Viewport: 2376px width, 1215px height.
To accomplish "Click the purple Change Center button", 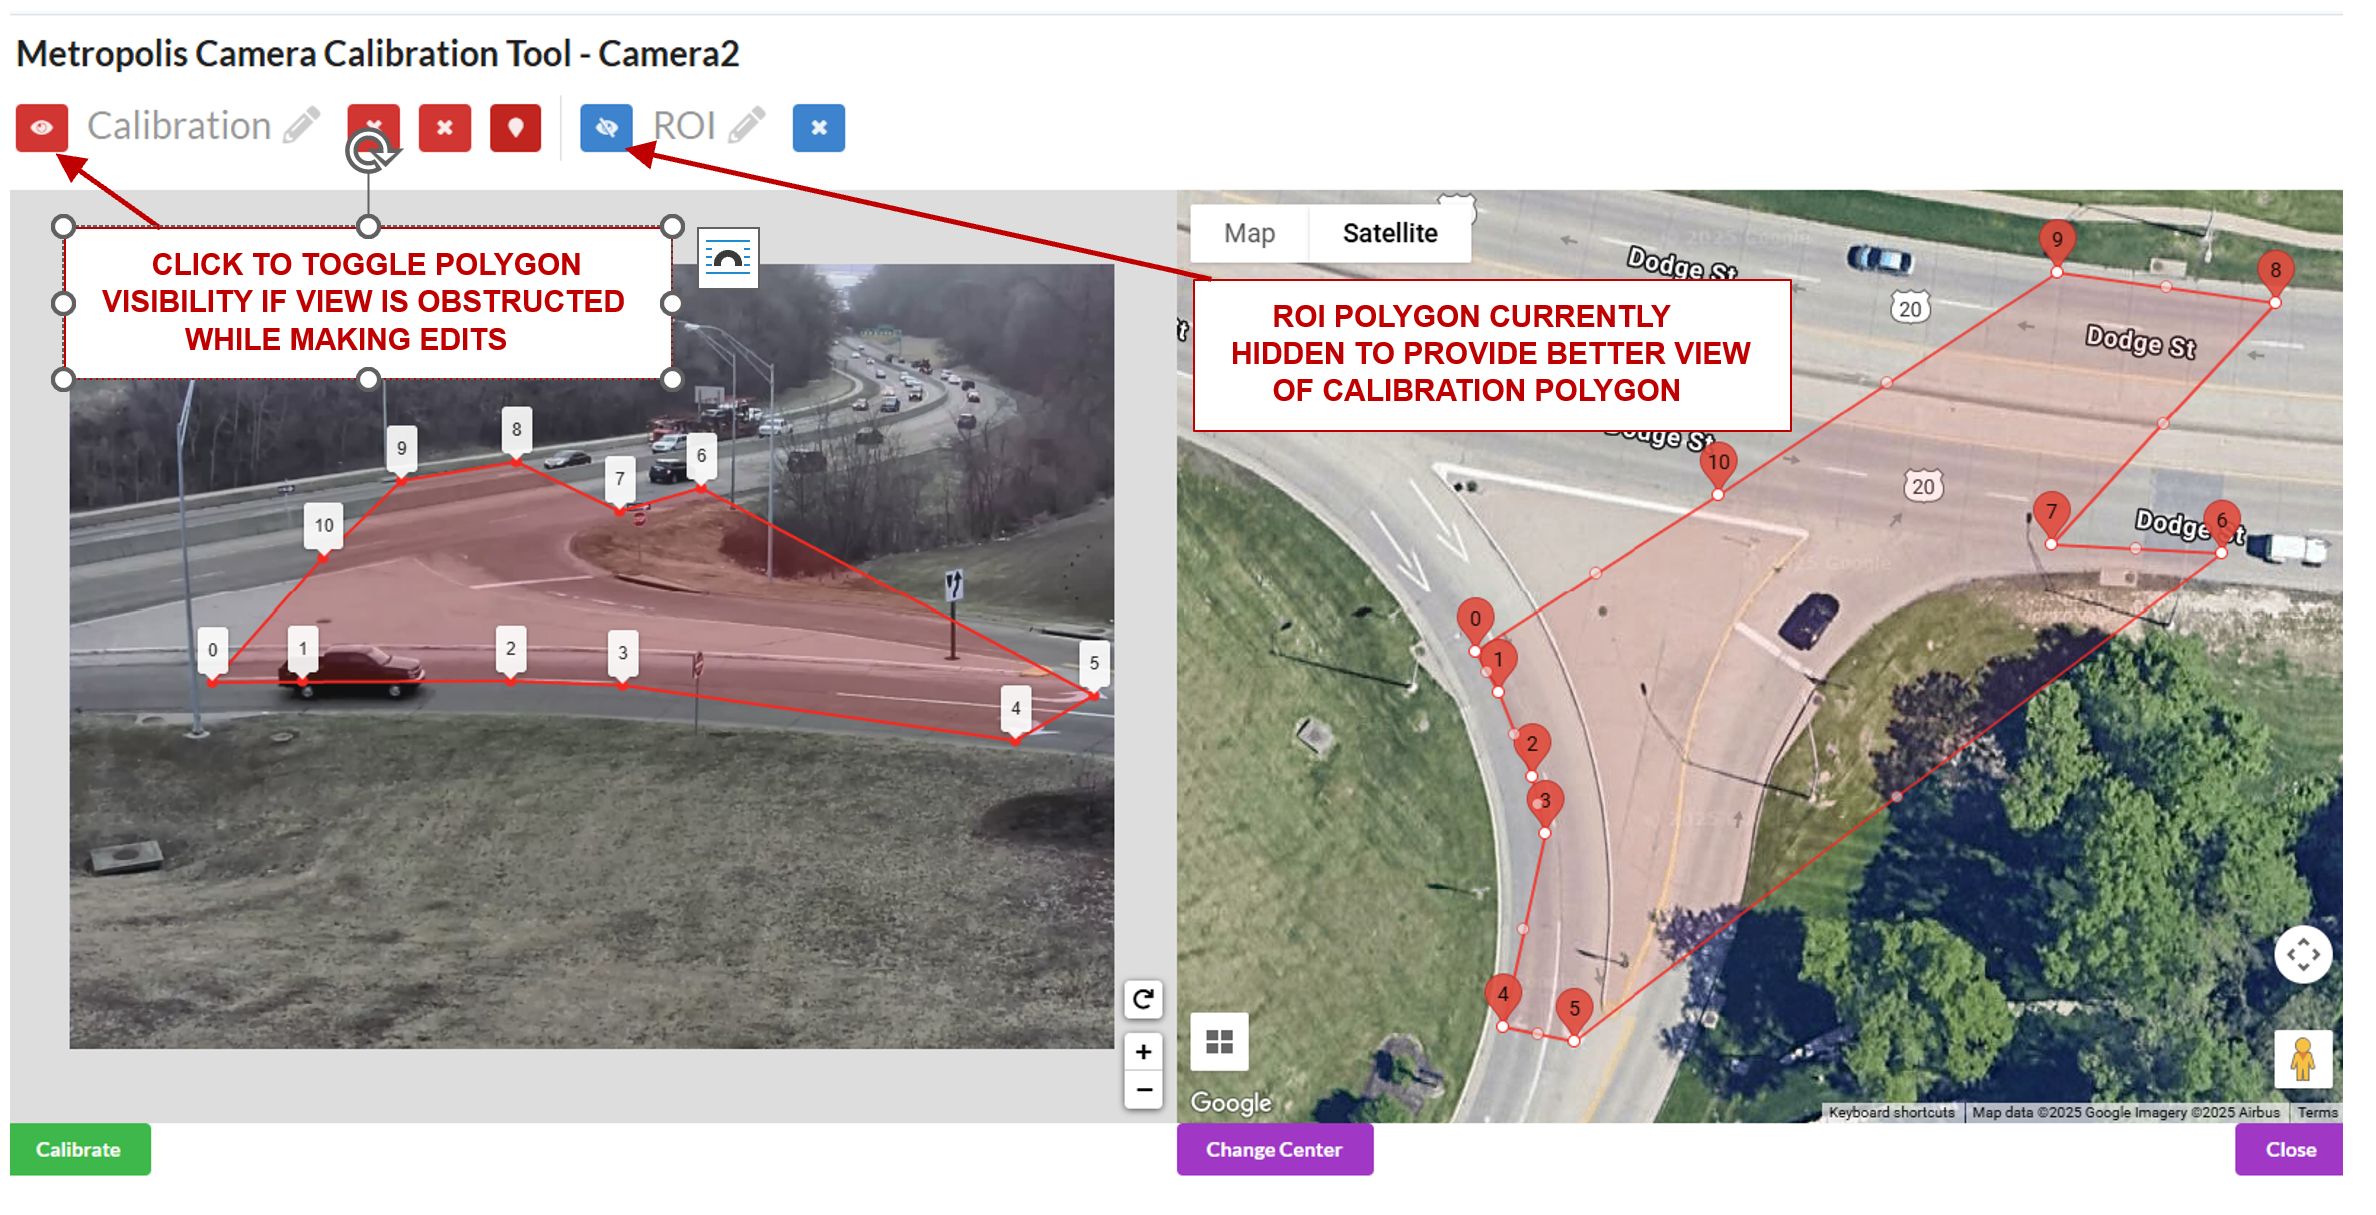I will pyautogui.click(x=1274, y=1149).
